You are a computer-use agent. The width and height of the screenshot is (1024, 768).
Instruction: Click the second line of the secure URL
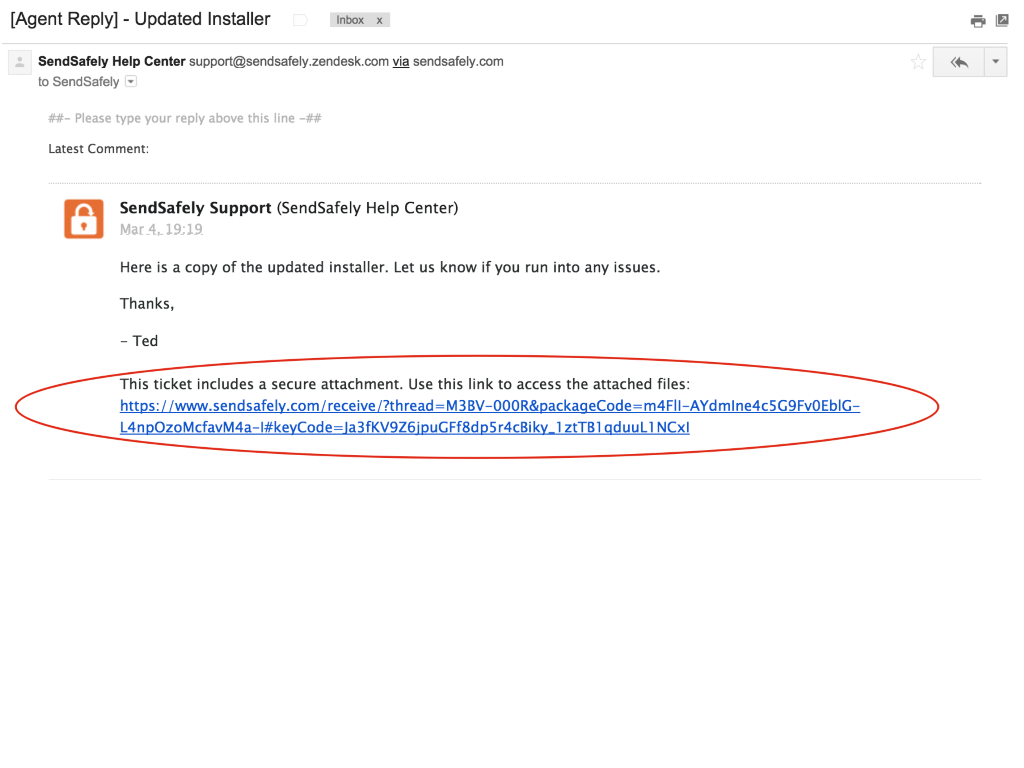(x=404, y=427)
